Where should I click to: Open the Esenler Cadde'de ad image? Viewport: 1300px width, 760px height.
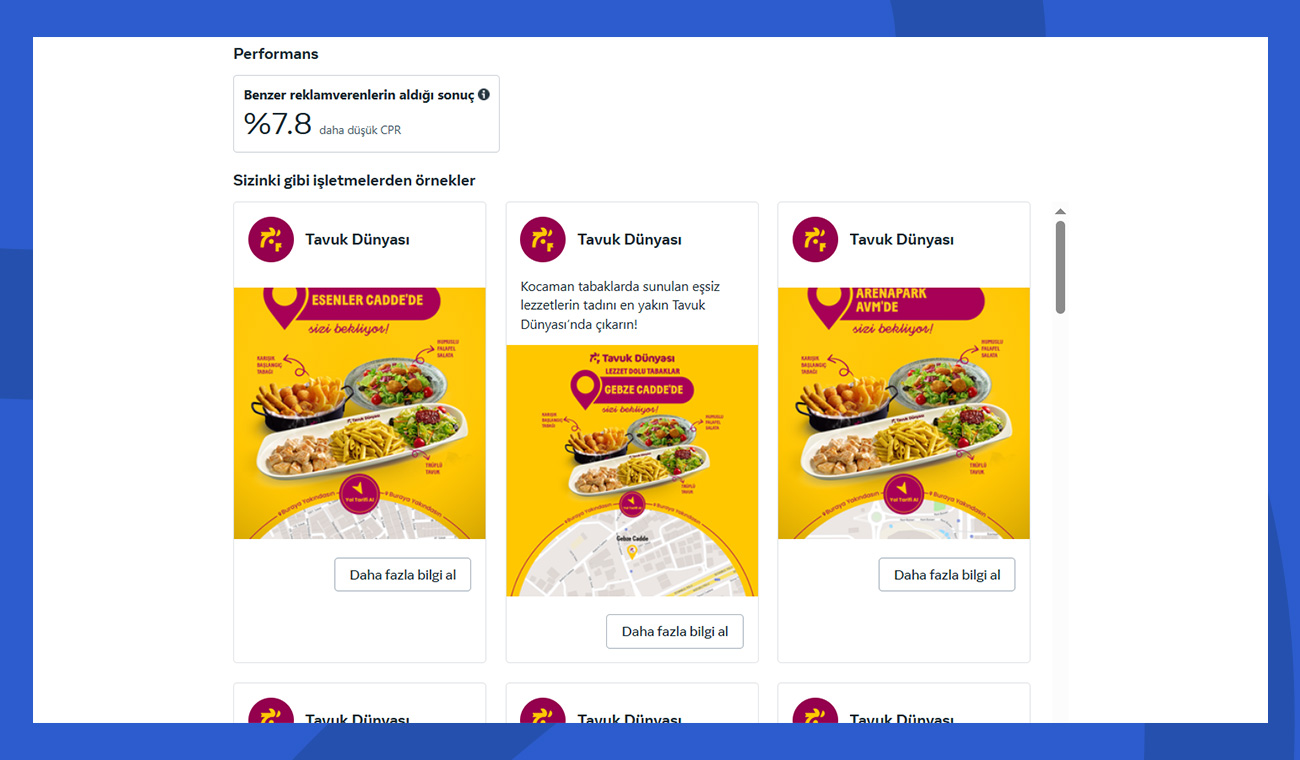(x=360, y=414)
